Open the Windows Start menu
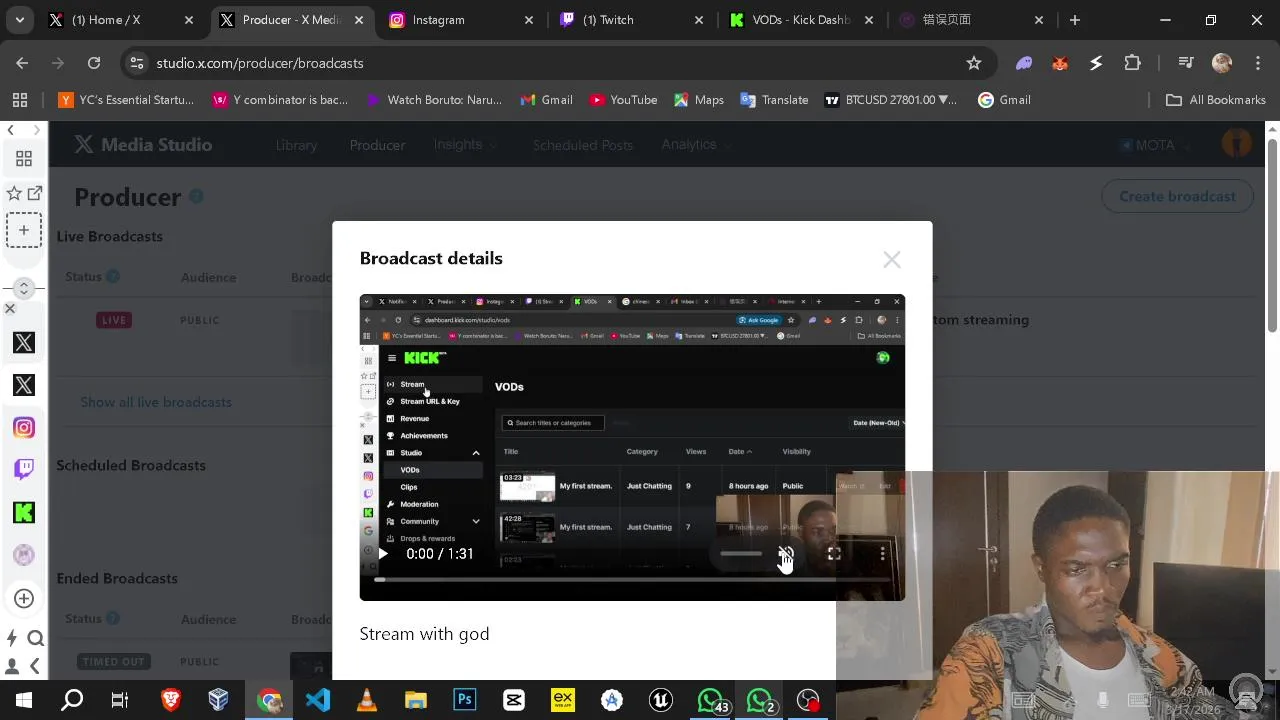Screen dimensions: 1280x720 [24, 700]
